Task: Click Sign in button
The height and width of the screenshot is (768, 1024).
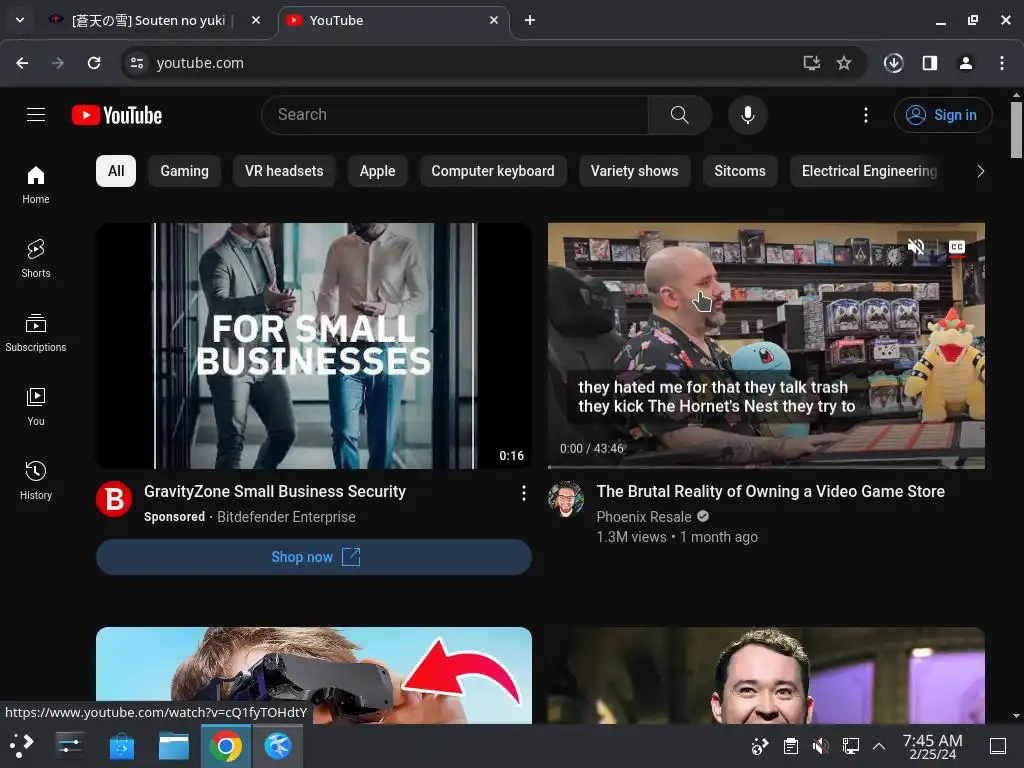Action: 943,115
